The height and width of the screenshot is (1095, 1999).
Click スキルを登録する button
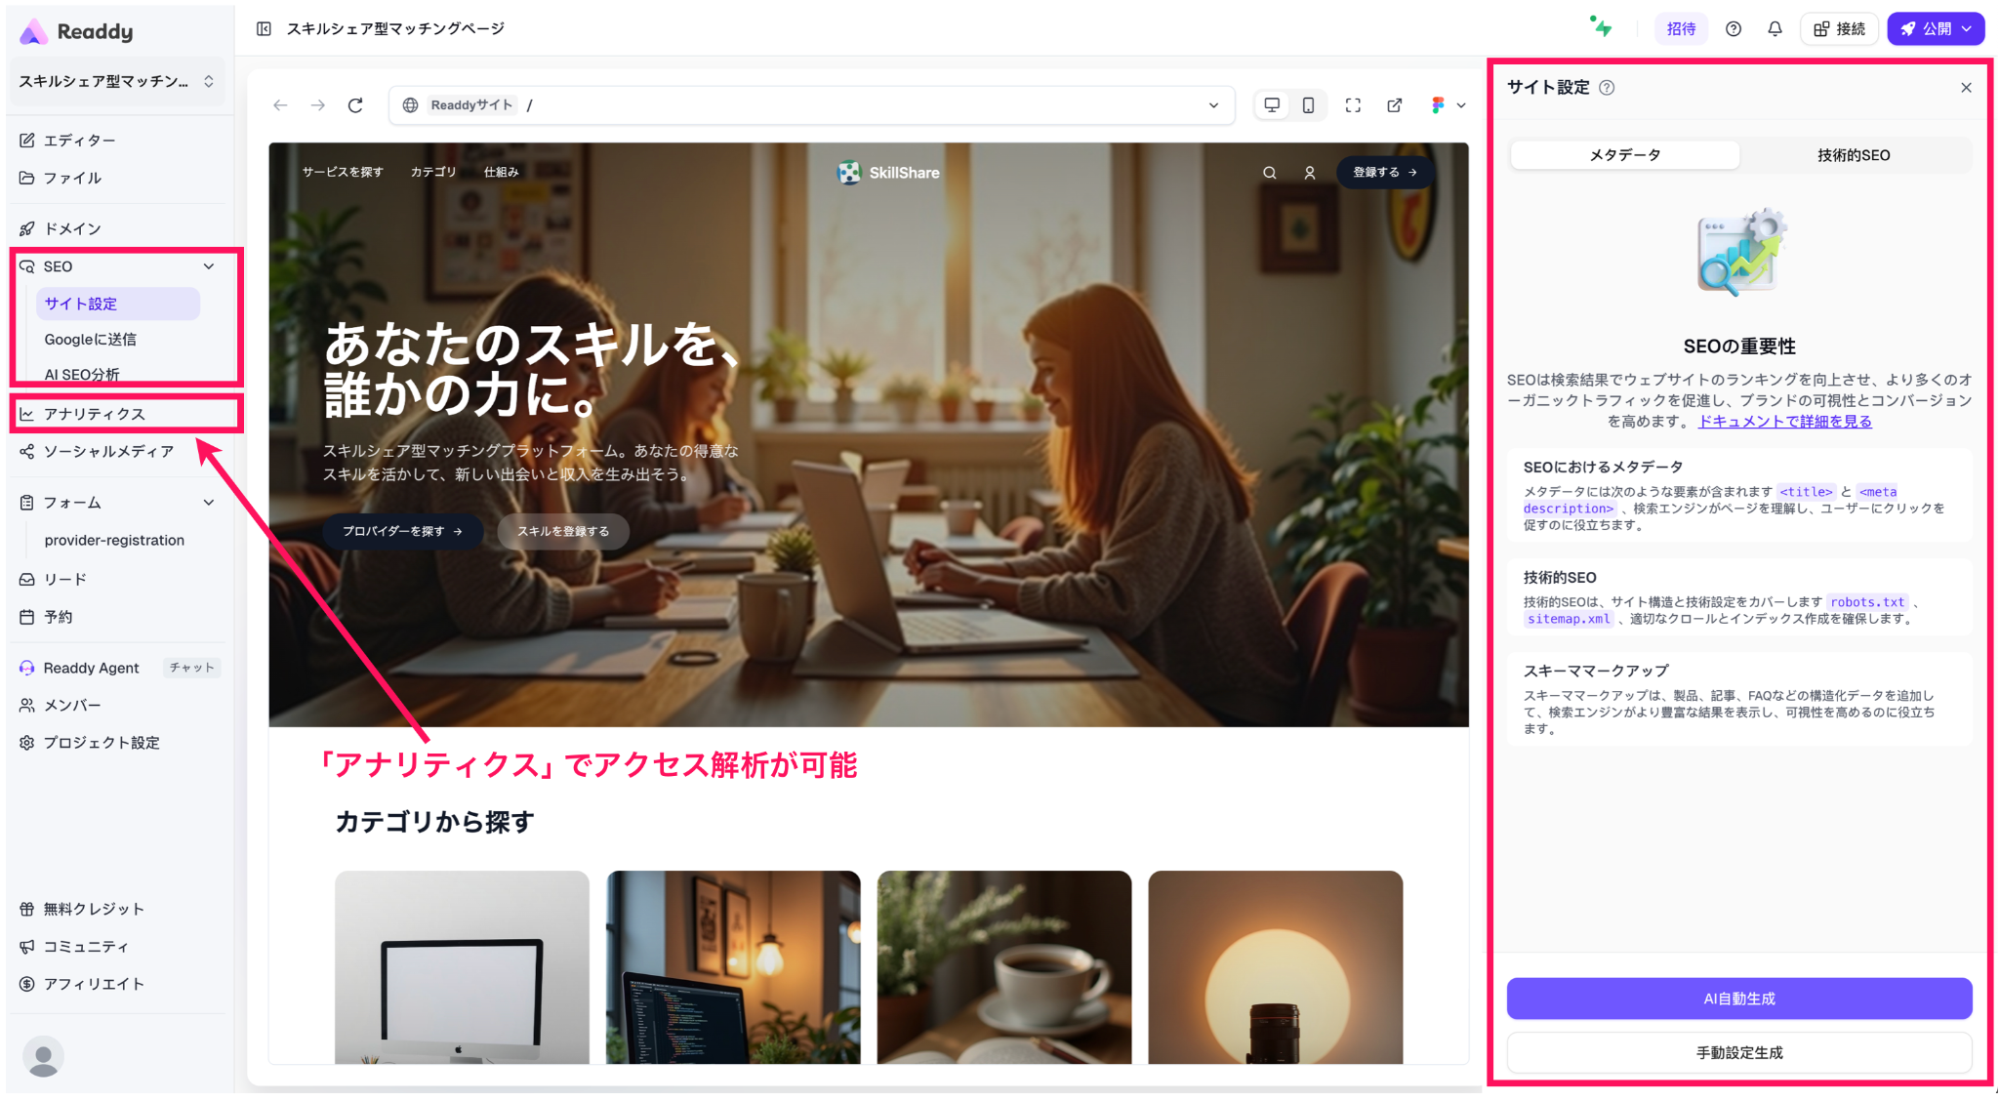(563, 531)
